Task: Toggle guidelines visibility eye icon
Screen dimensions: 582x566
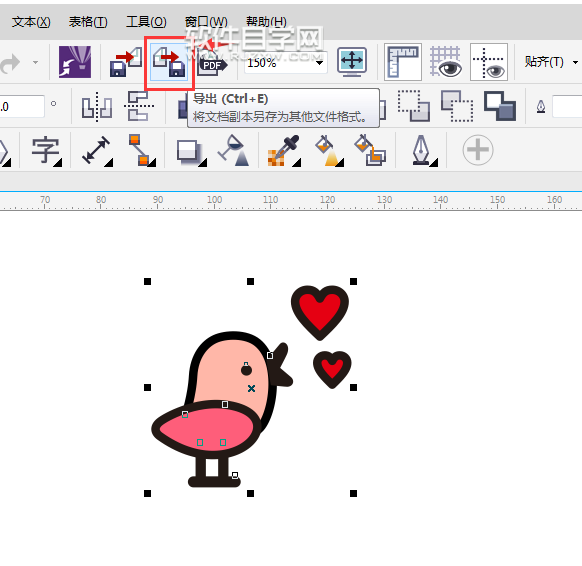Action: (x=488, y=62)
